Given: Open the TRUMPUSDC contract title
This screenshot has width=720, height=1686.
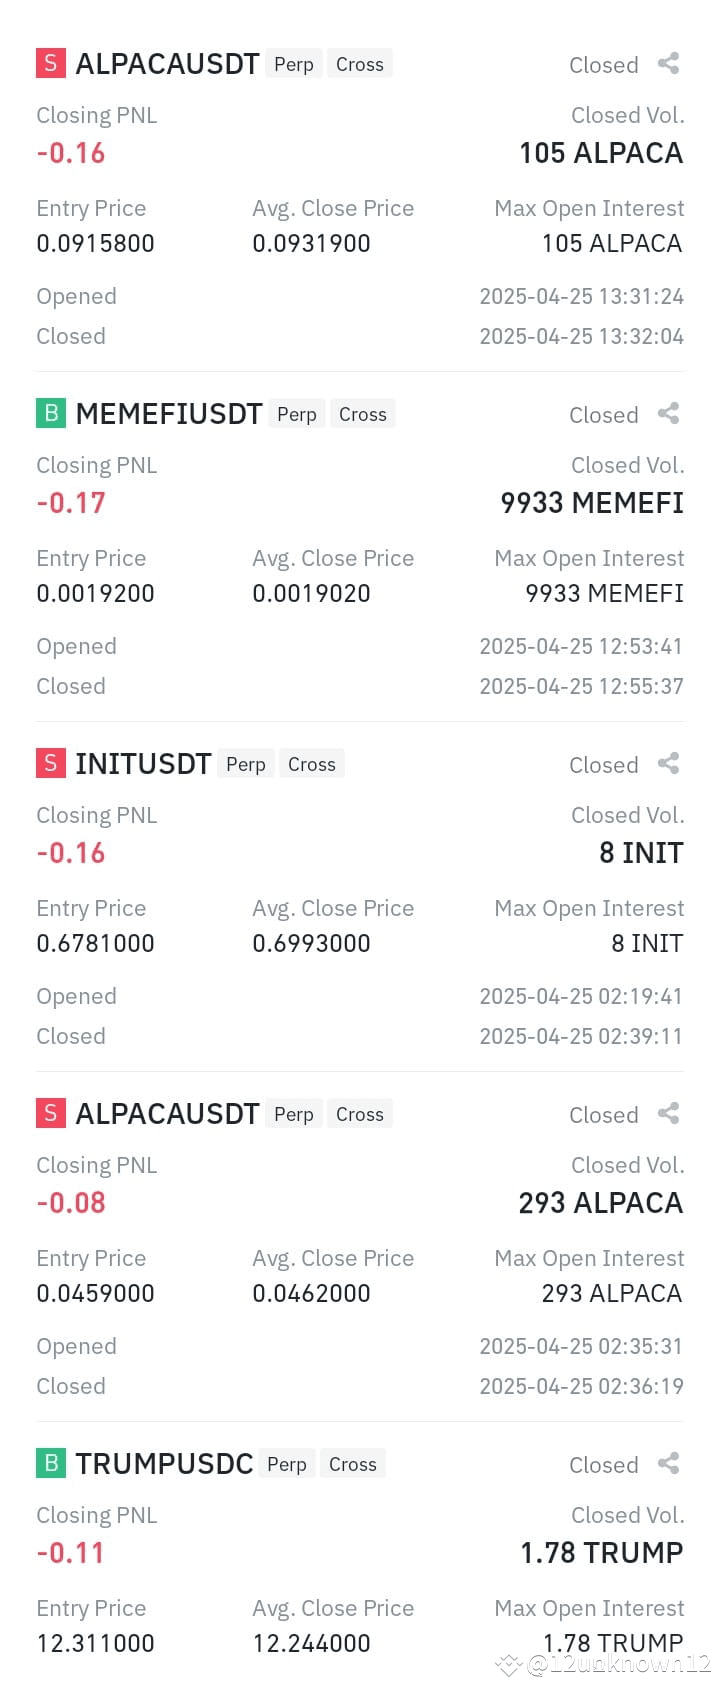Looking at the screenshot, I should [164, 1464].
